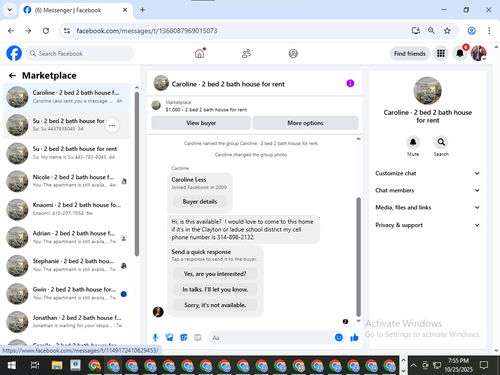Mute this conversation with bell icon

coord(413,142)
